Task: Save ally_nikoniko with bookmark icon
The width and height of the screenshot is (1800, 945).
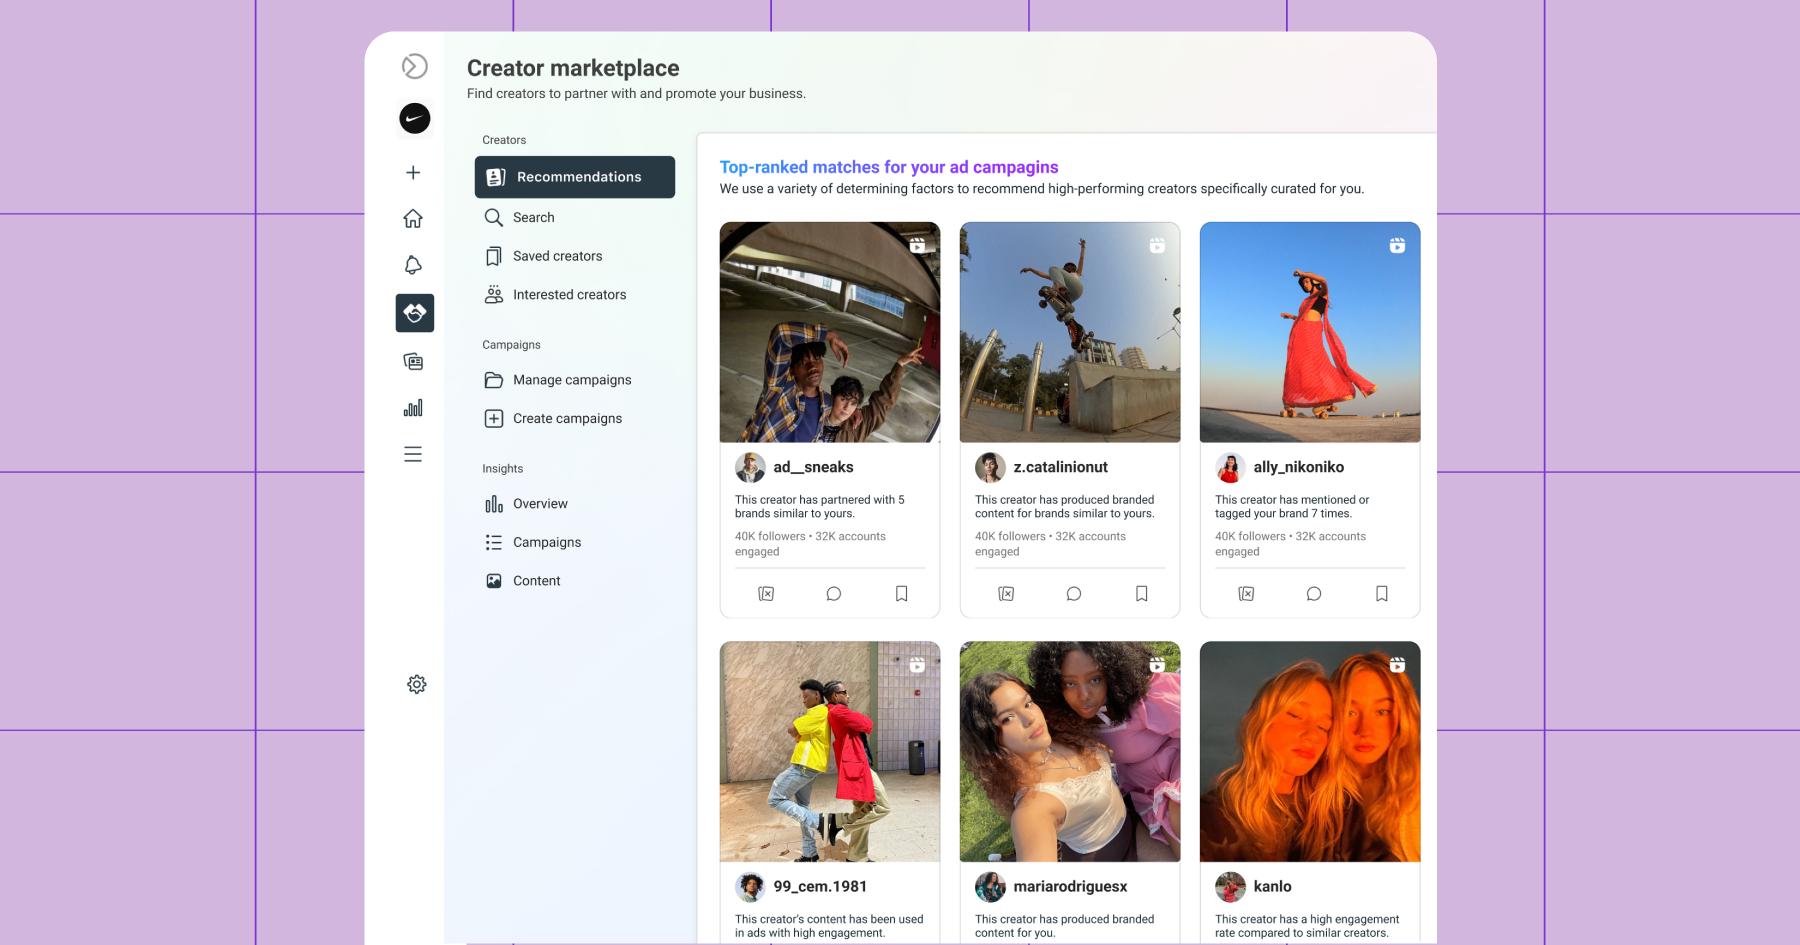Action: click(1381, 594)
